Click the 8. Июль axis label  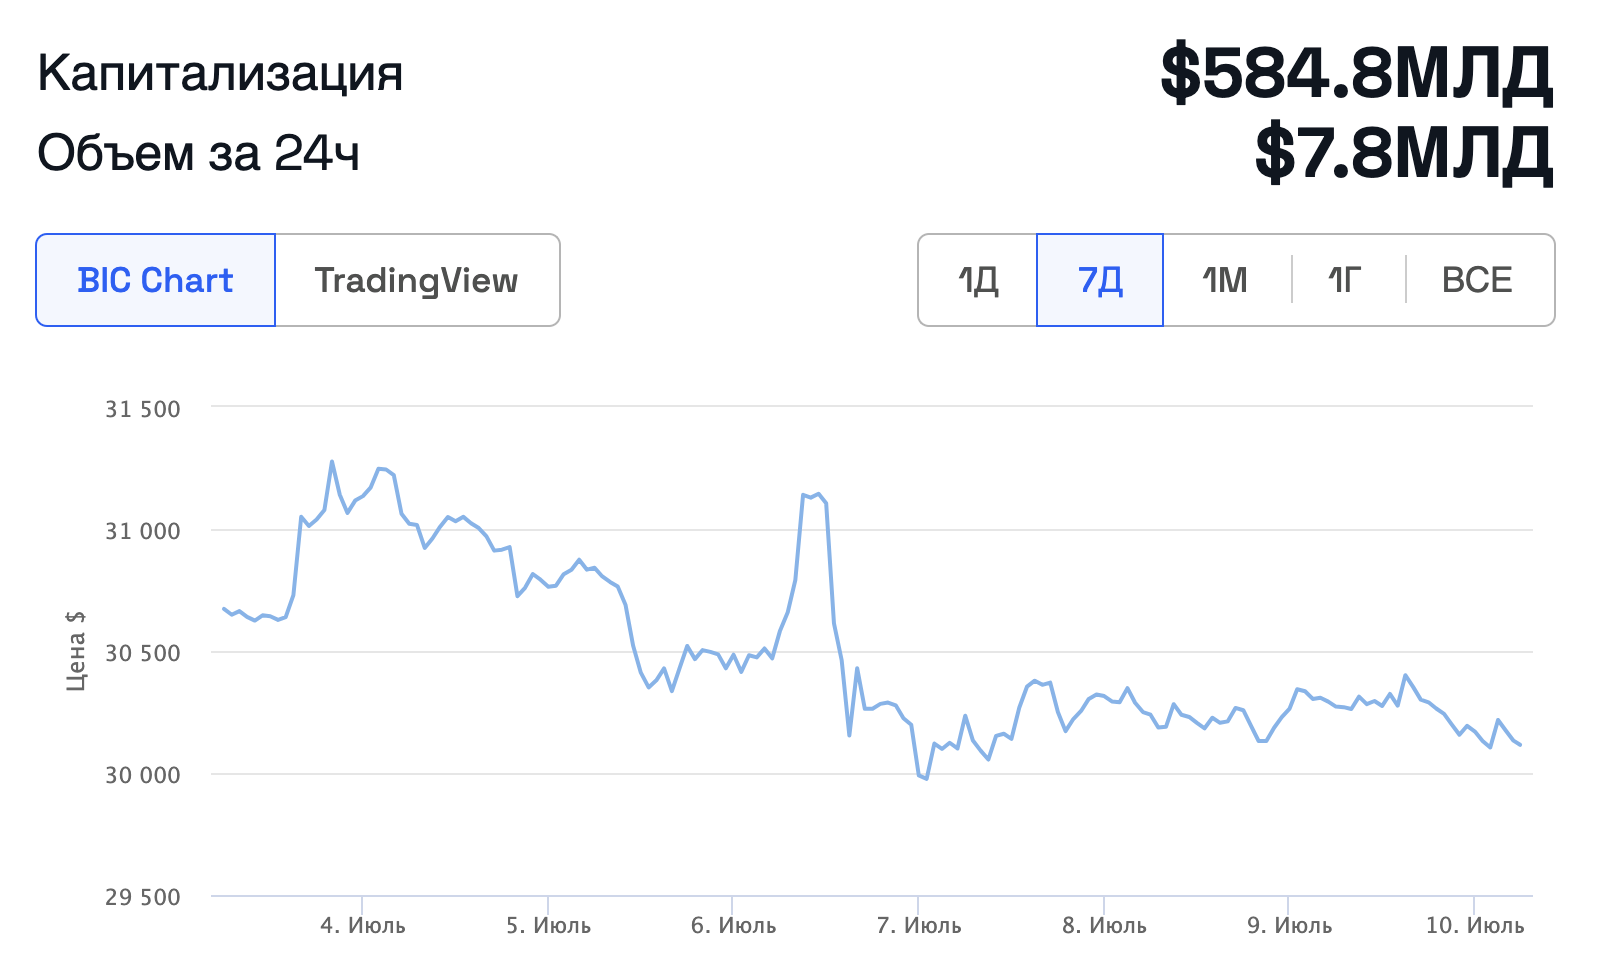pos(1104,925)
